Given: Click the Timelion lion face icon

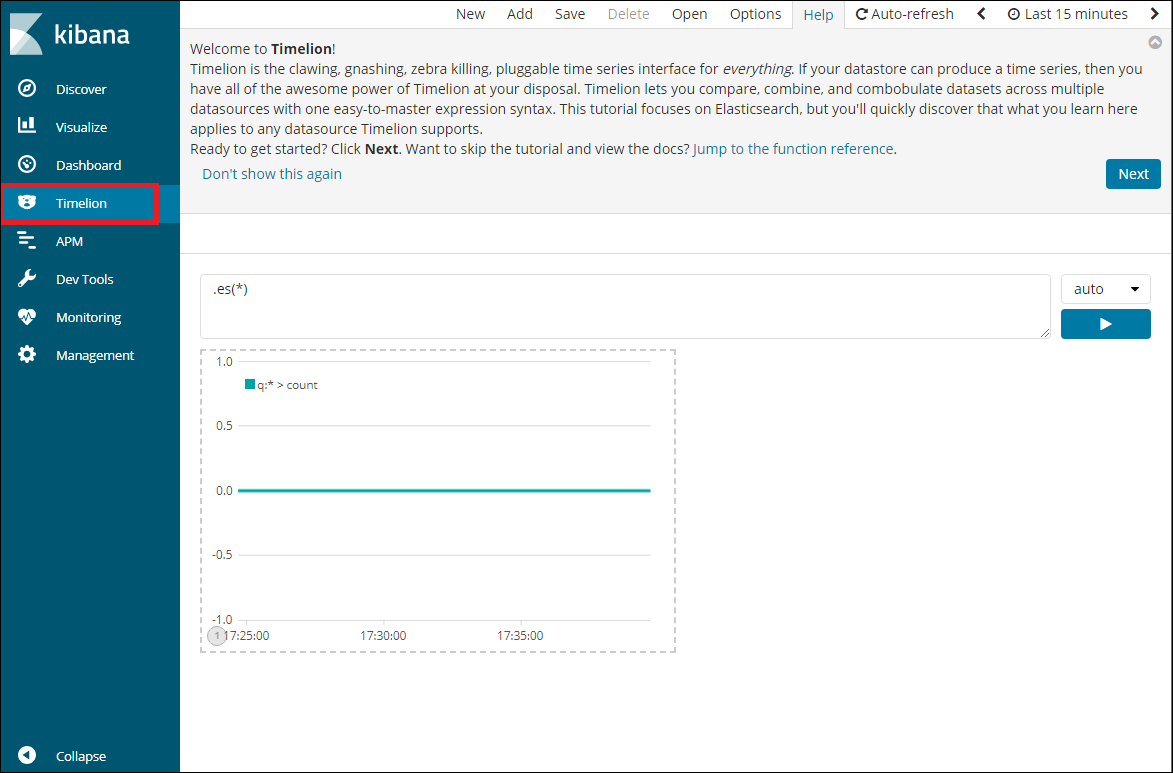Looking at the screenshot, I should click(x=28, y=203).
